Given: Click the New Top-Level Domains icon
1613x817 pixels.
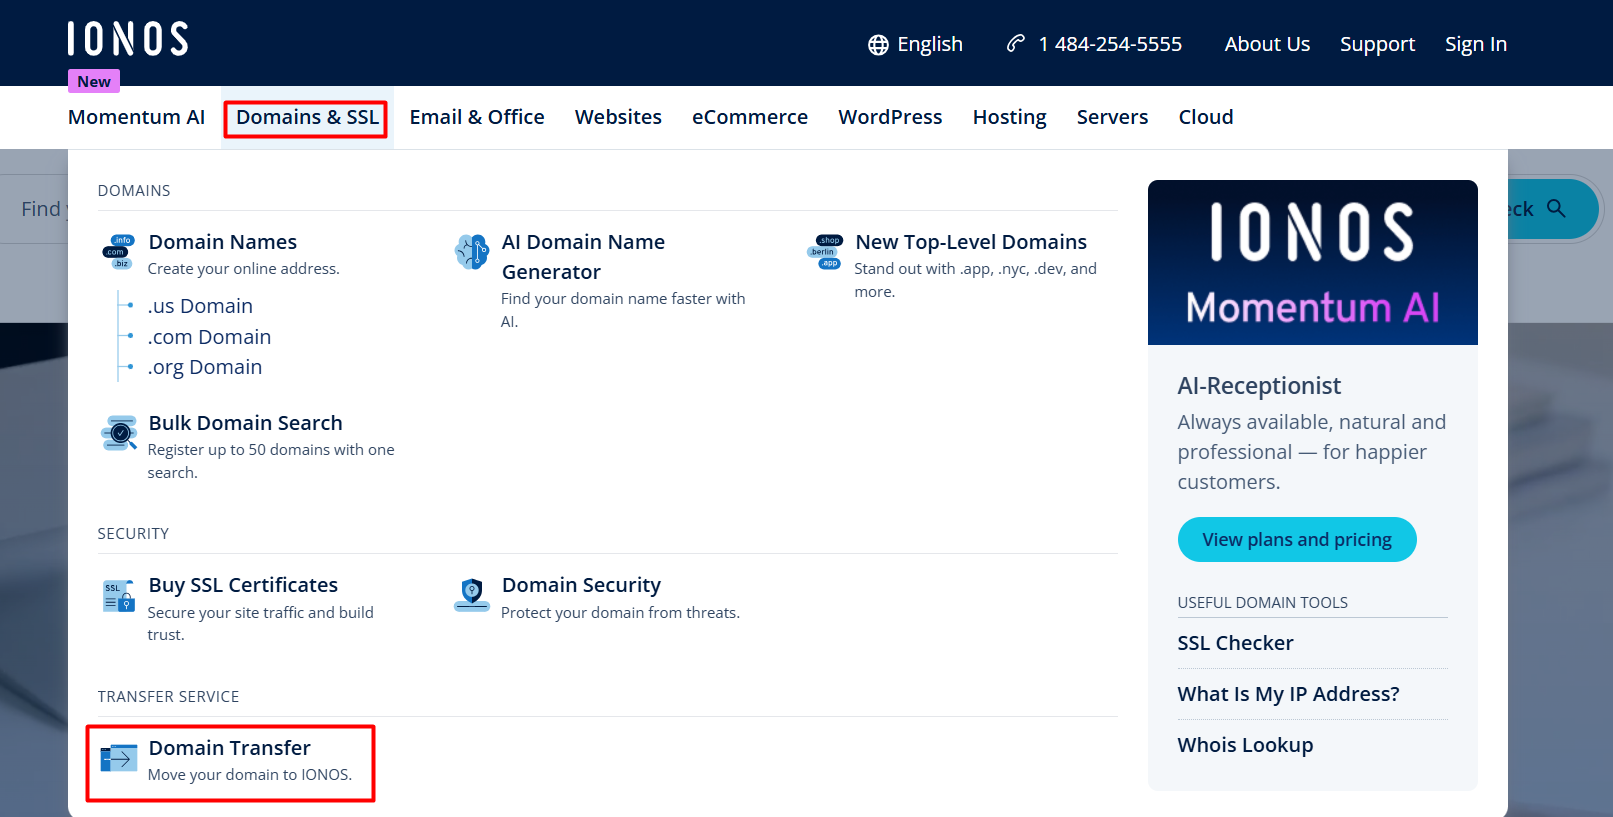Looking at the screenshot, I should coord(825,252).
